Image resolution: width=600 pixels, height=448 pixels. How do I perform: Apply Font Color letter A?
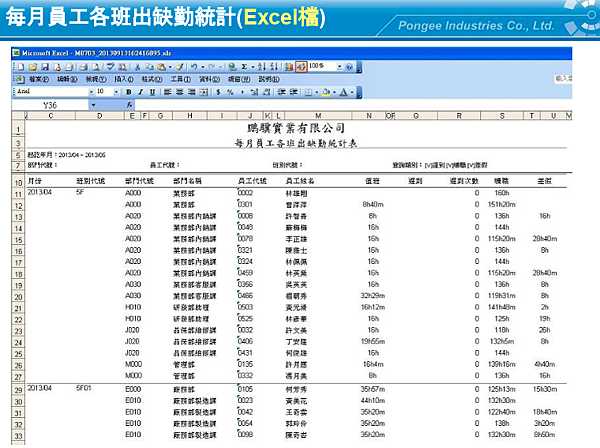pyautogui.click(x=344, y=92)
